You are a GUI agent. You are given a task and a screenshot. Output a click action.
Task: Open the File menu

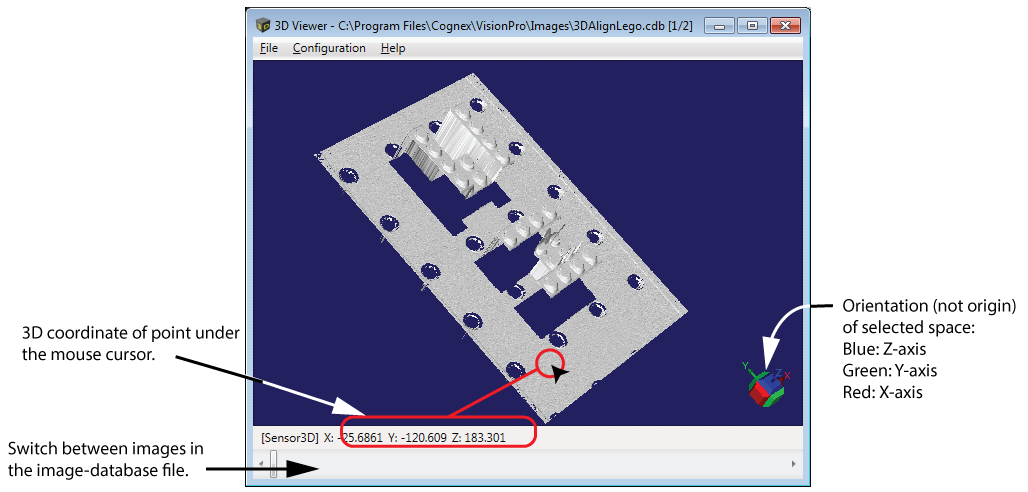point(269,48)
